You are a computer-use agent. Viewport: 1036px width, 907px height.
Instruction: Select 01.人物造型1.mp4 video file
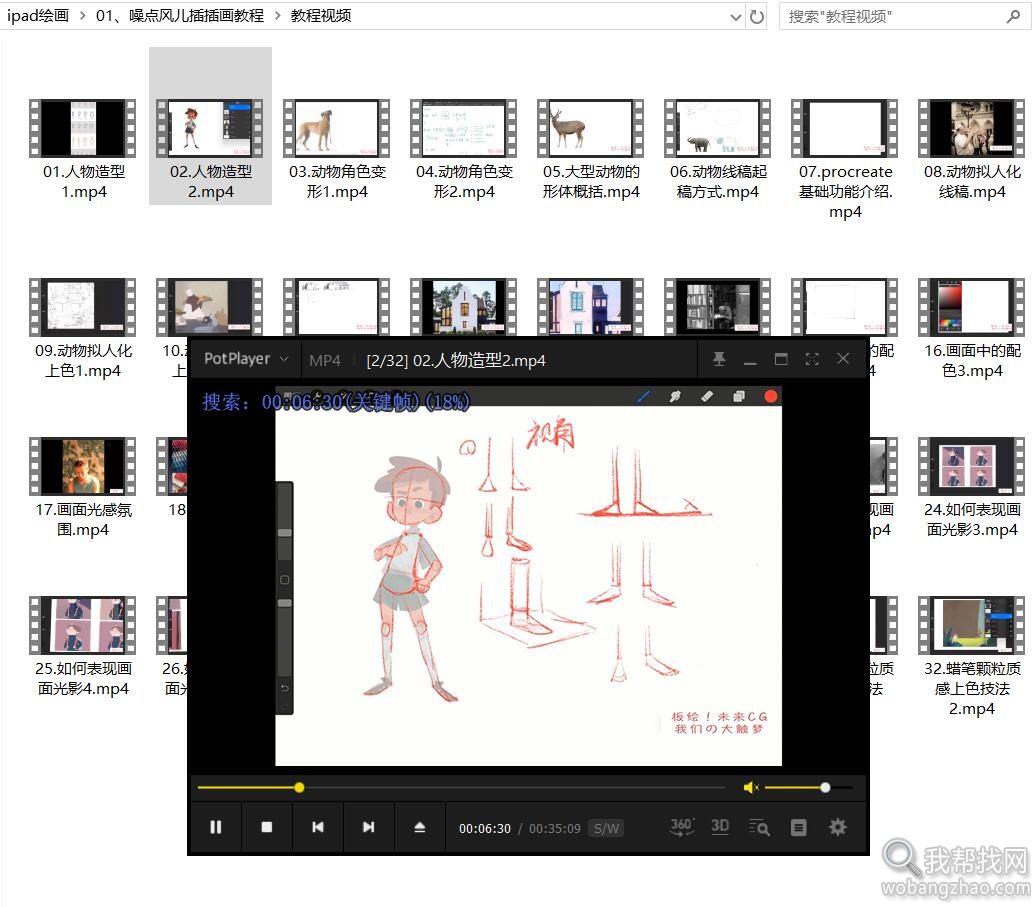83,147
